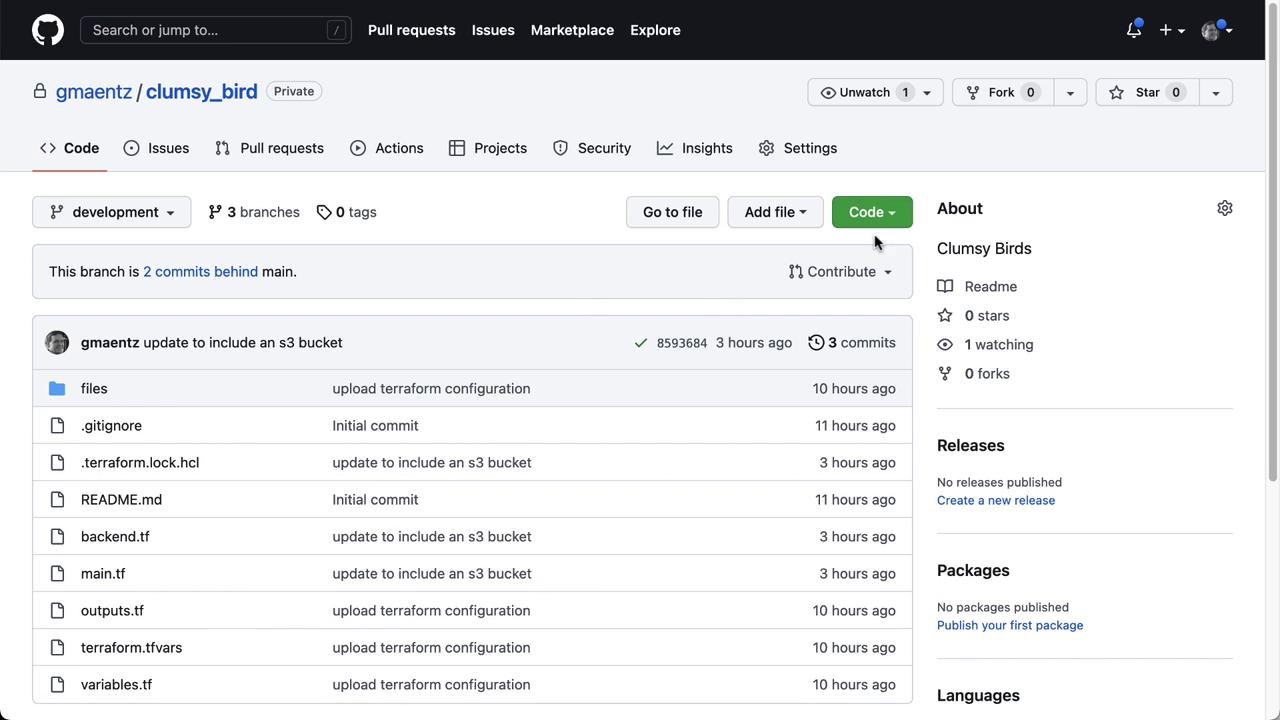Open the Insights tab
Screen dimensions: 1280x720
tap(695, 148)
